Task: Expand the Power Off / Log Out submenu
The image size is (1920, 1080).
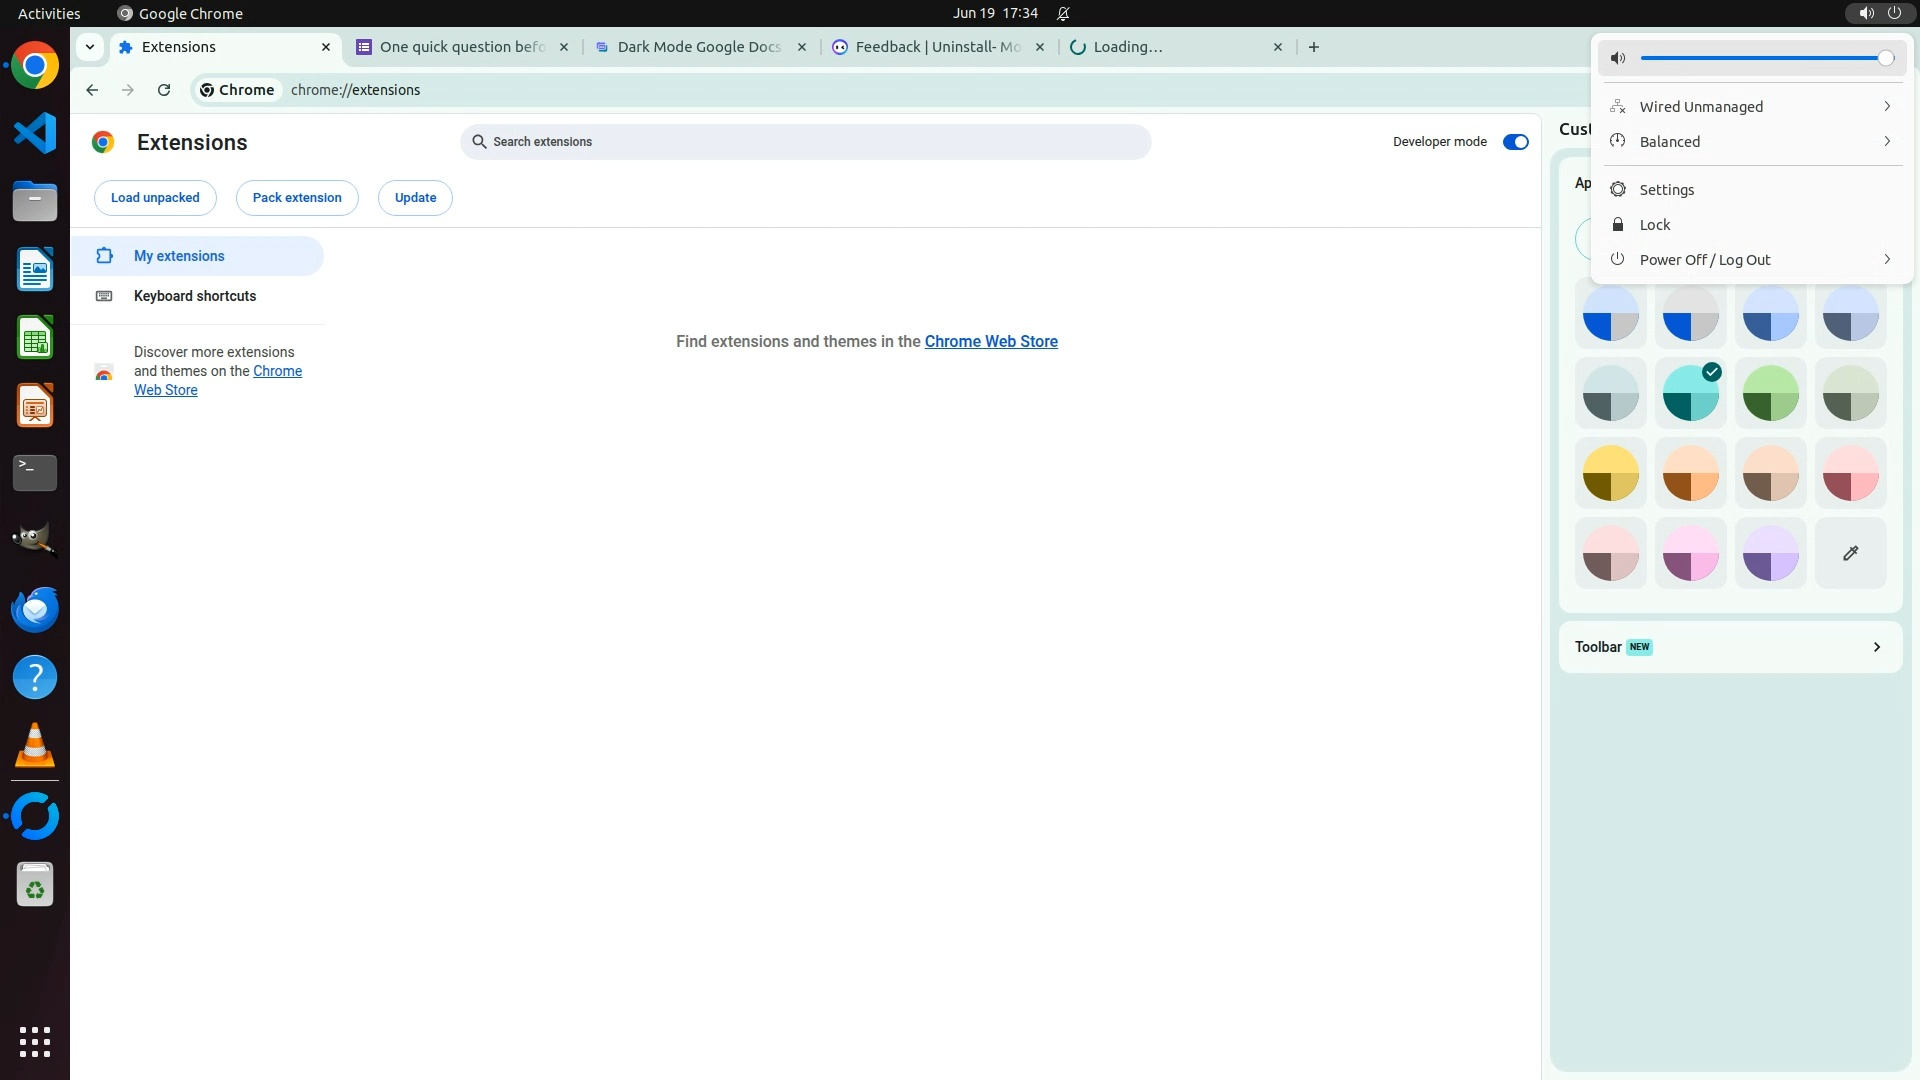Action: pyautogui.click(x=1886, y=260)
